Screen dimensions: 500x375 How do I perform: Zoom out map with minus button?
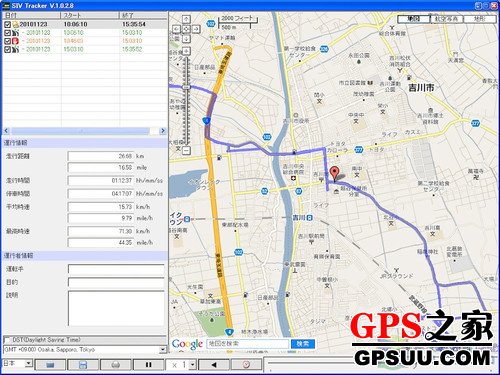click(186, 150)
